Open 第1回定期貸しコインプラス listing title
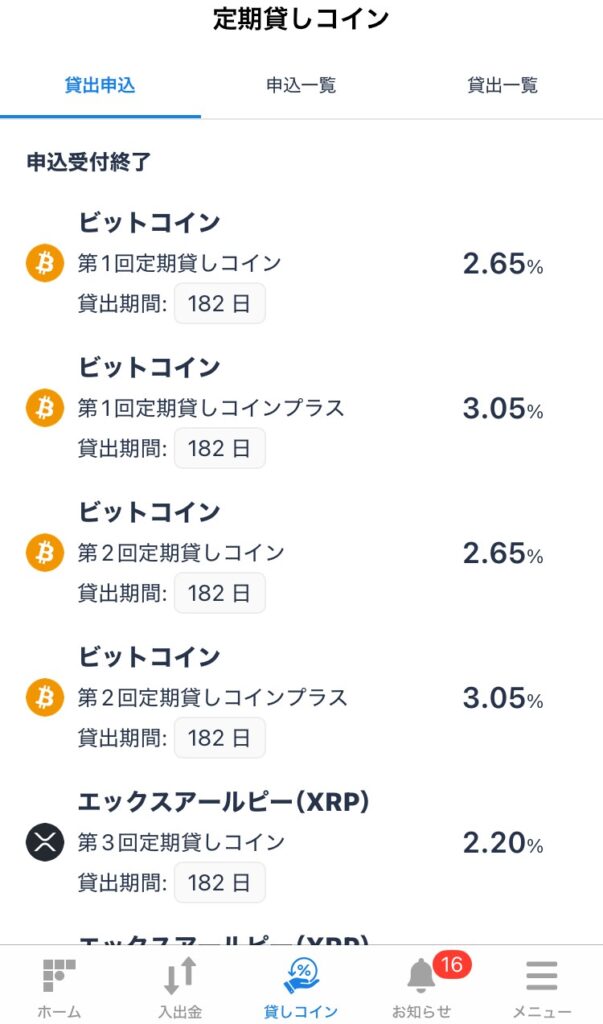 (211, 408)
